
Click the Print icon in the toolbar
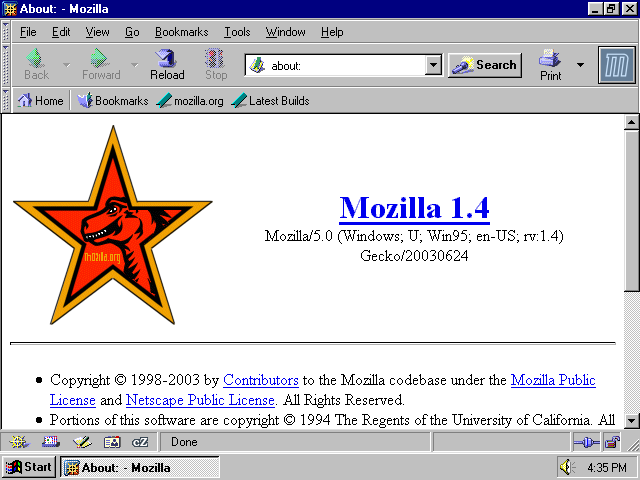point(551,65)
